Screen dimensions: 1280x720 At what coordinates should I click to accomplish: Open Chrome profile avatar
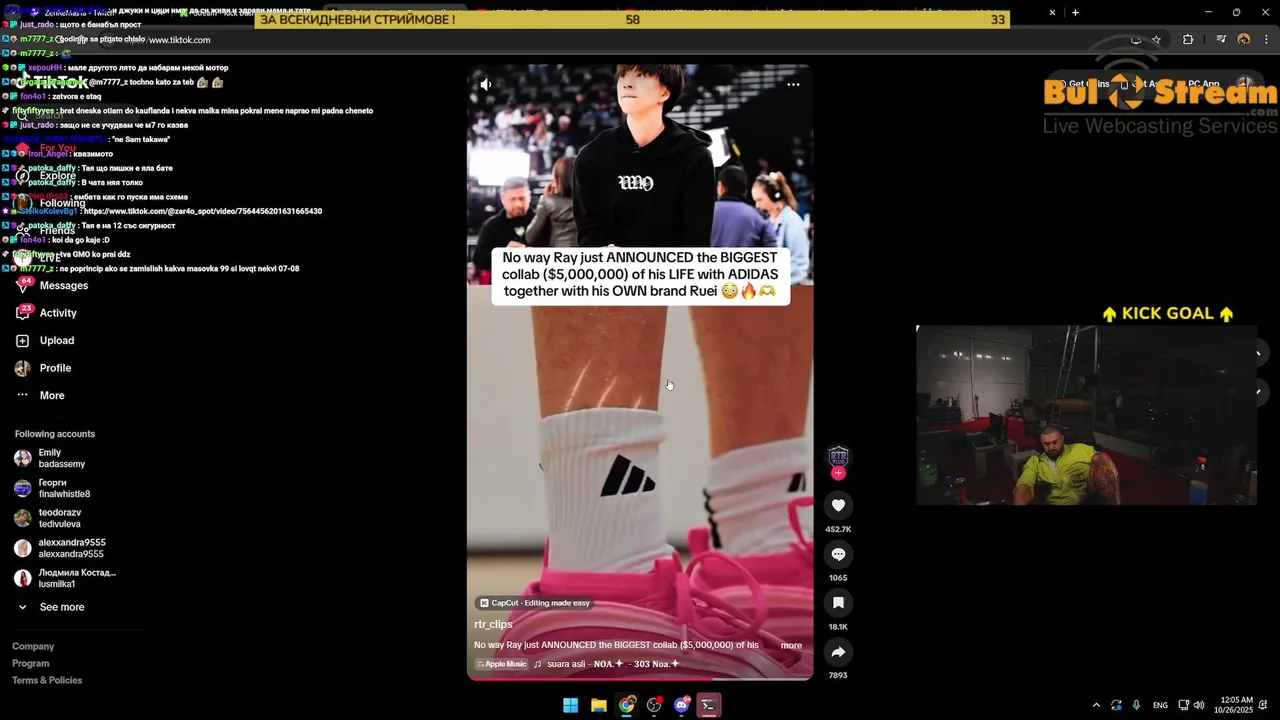coord(1244,40)
